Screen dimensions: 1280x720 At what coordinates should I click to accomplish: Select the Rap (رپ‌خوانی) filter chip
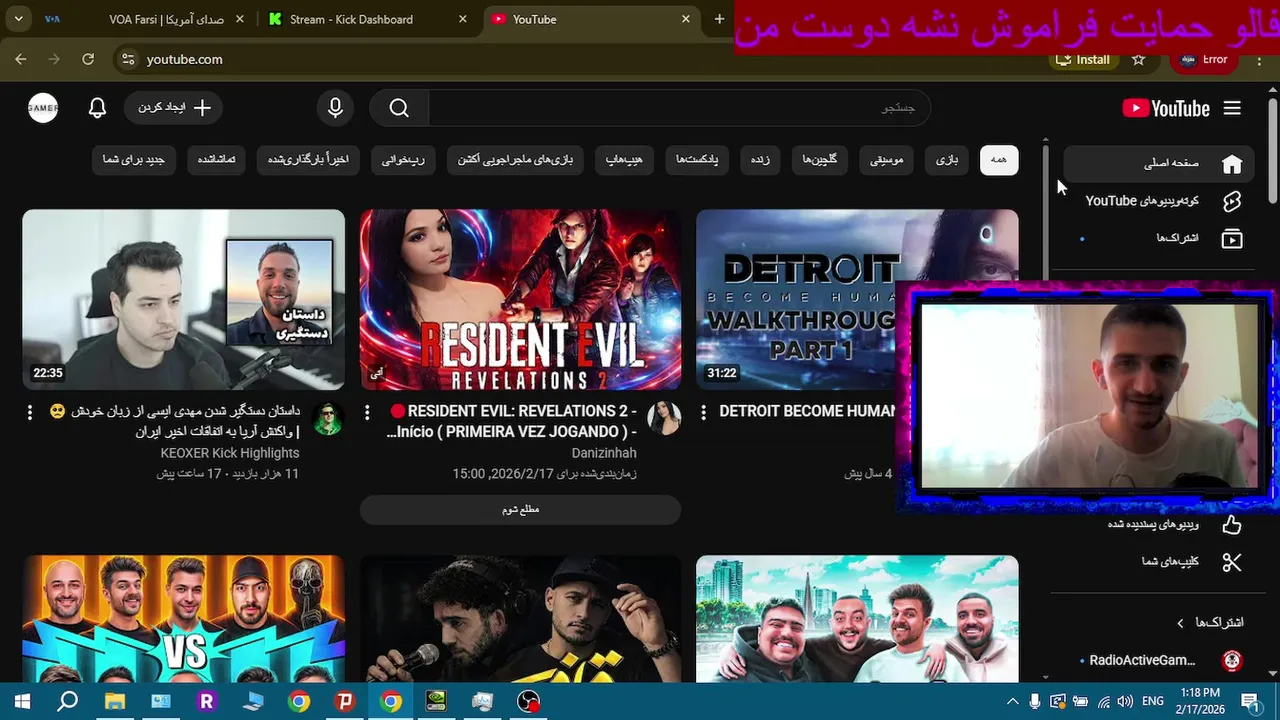pos(403,160)
